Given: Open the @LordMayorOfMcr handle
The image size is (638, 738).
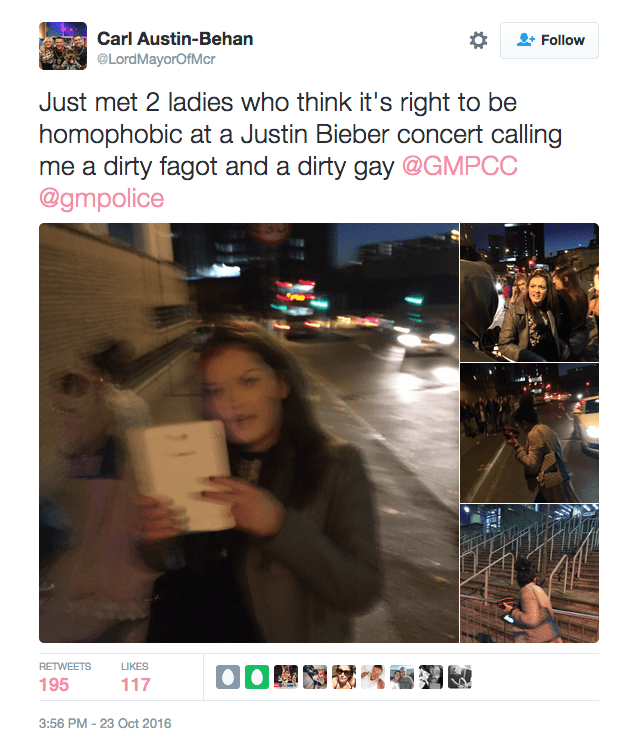Looking at the screenshot, I should click(x=156, y=59).
